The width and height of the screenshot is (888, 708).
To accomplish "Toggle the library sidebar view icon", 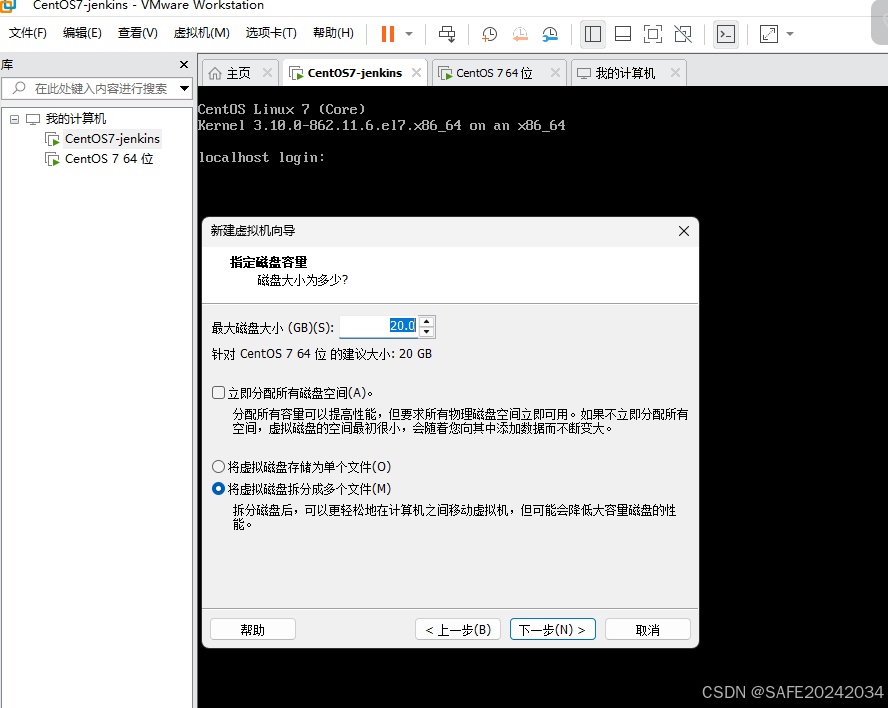I will (592, 34).
